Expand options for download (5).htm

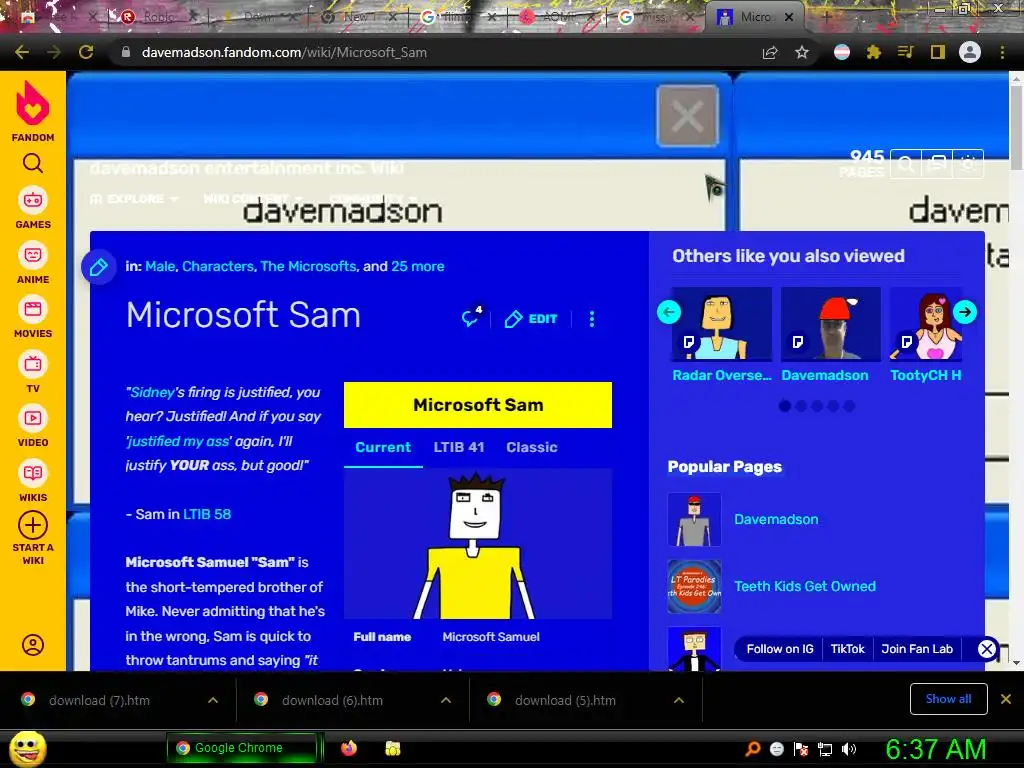tap(679, 700)
